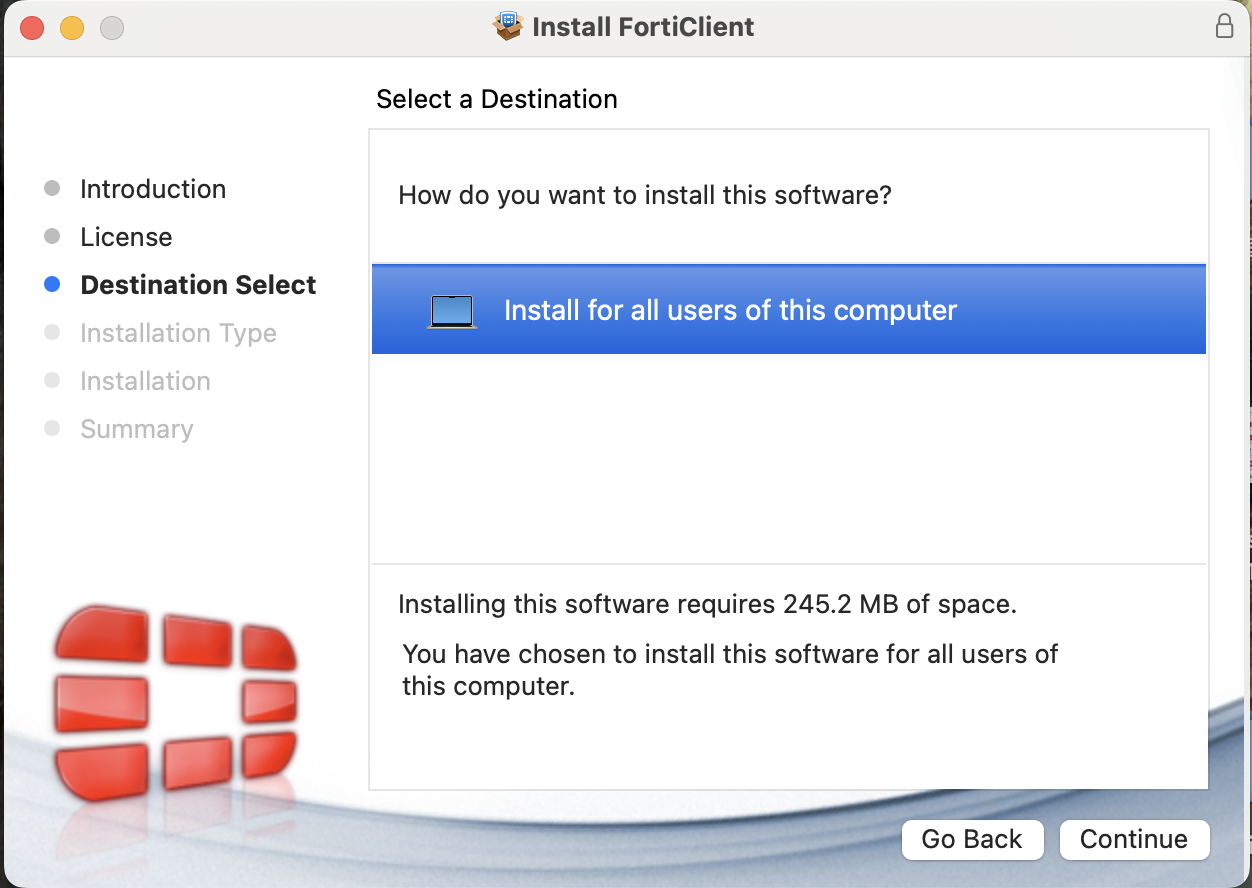
Task: Click the 245.2 MB space requirement text
Action: tap(707, 604)
